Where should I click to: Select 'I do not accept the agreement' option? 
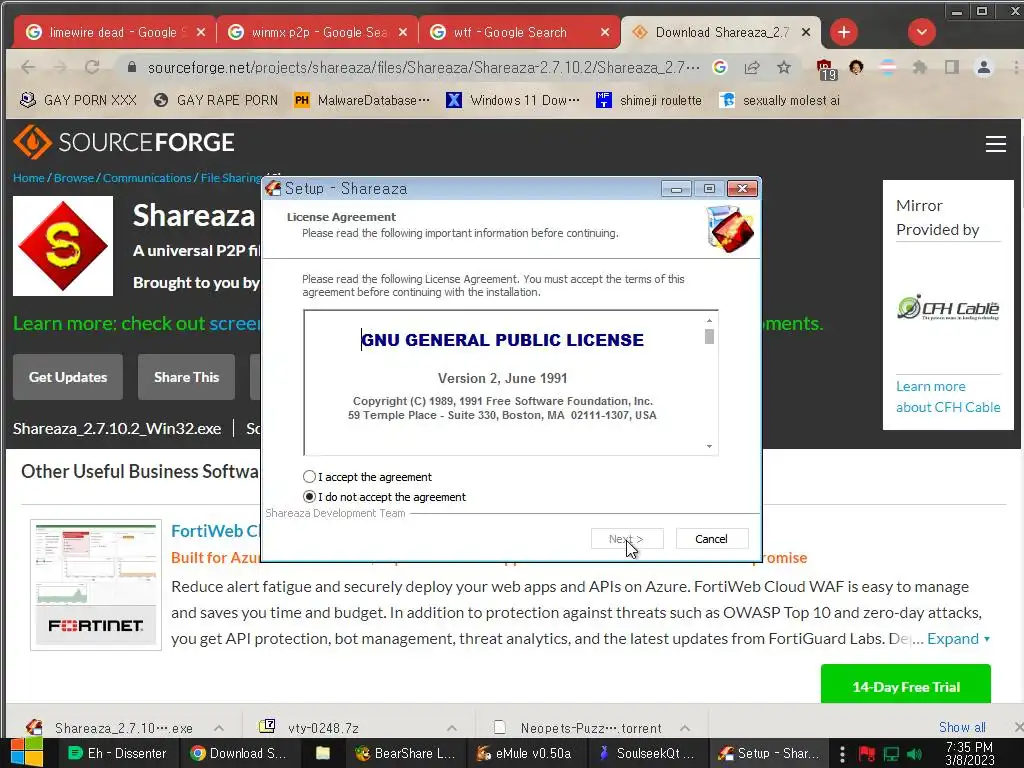309,497
